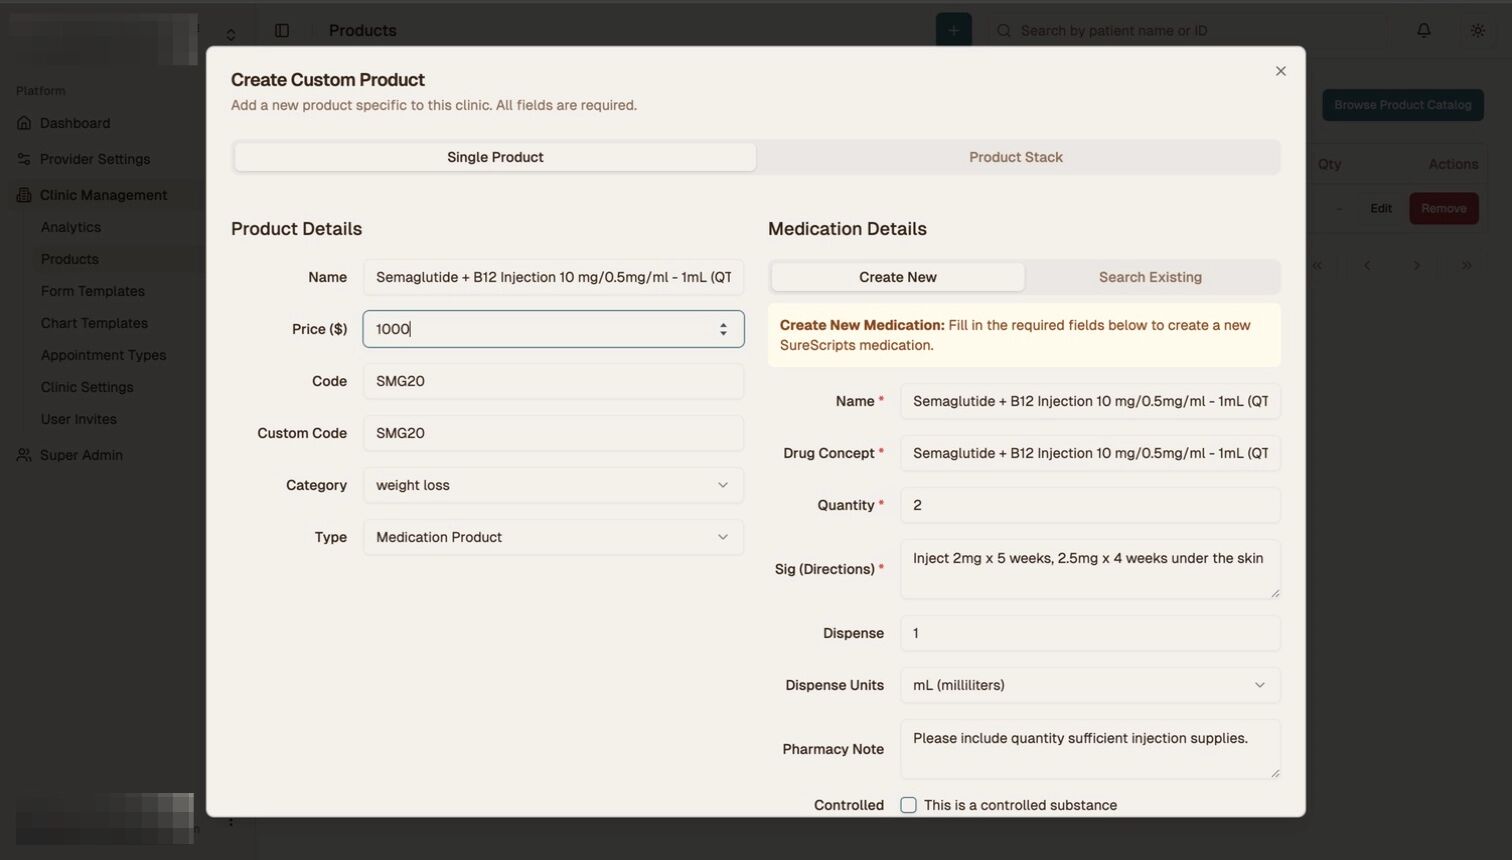Click the patient search field
Screen dimensions: 1512x860
pyautogui.click(x=1188, y=31)
